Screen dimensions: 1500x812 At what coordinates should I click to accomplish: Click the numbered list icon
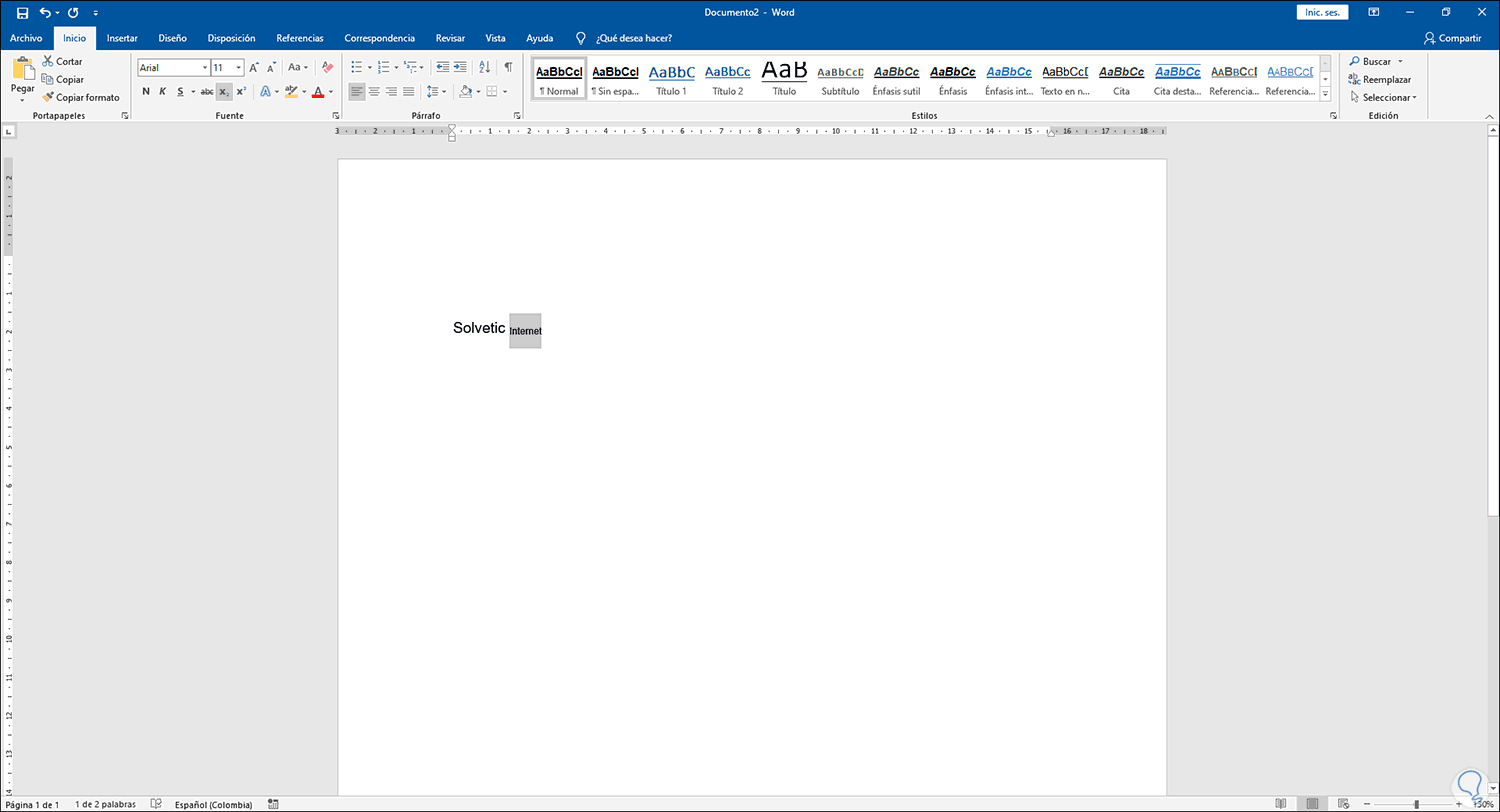coord(383,67)
